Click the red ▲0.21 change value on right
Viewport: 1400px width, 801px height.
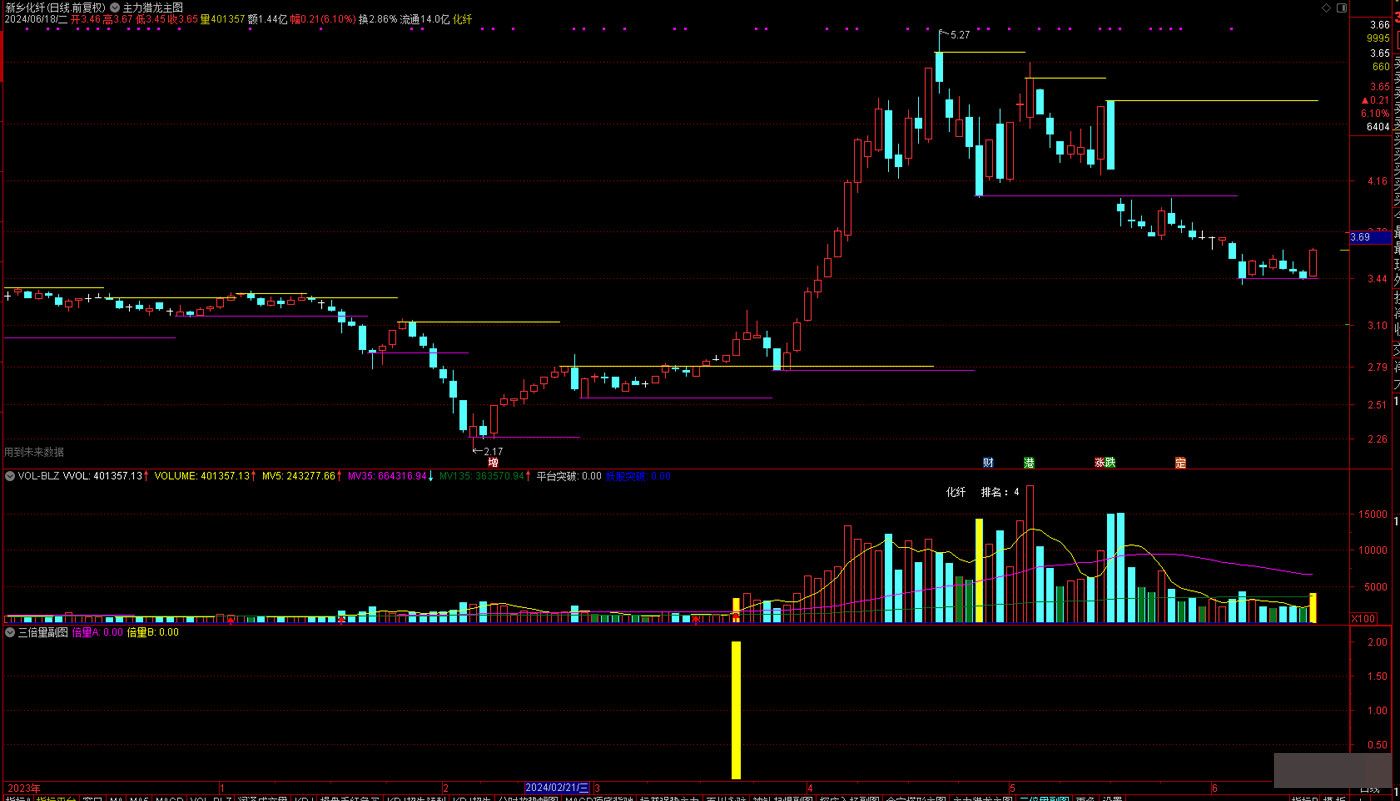(x=1375, y=100)
